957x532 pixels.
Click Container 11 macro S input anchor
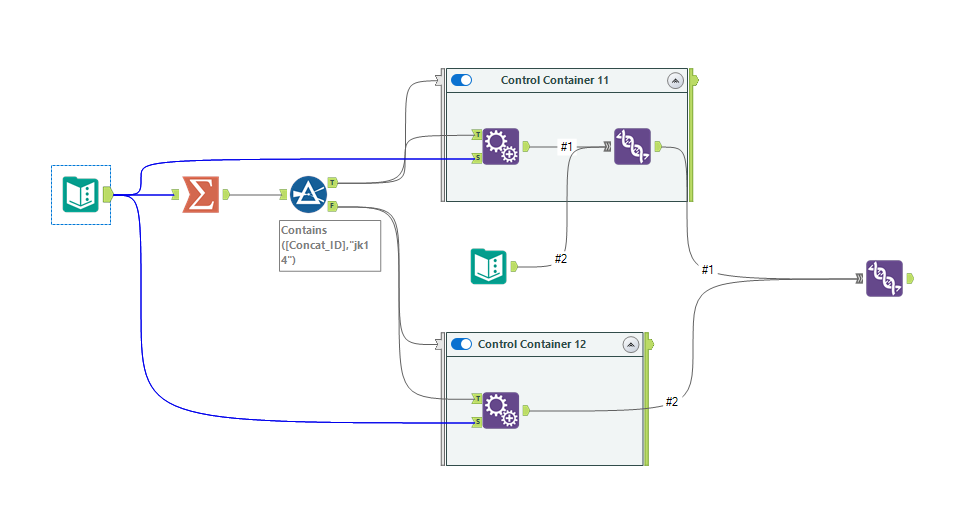(477, 158)
